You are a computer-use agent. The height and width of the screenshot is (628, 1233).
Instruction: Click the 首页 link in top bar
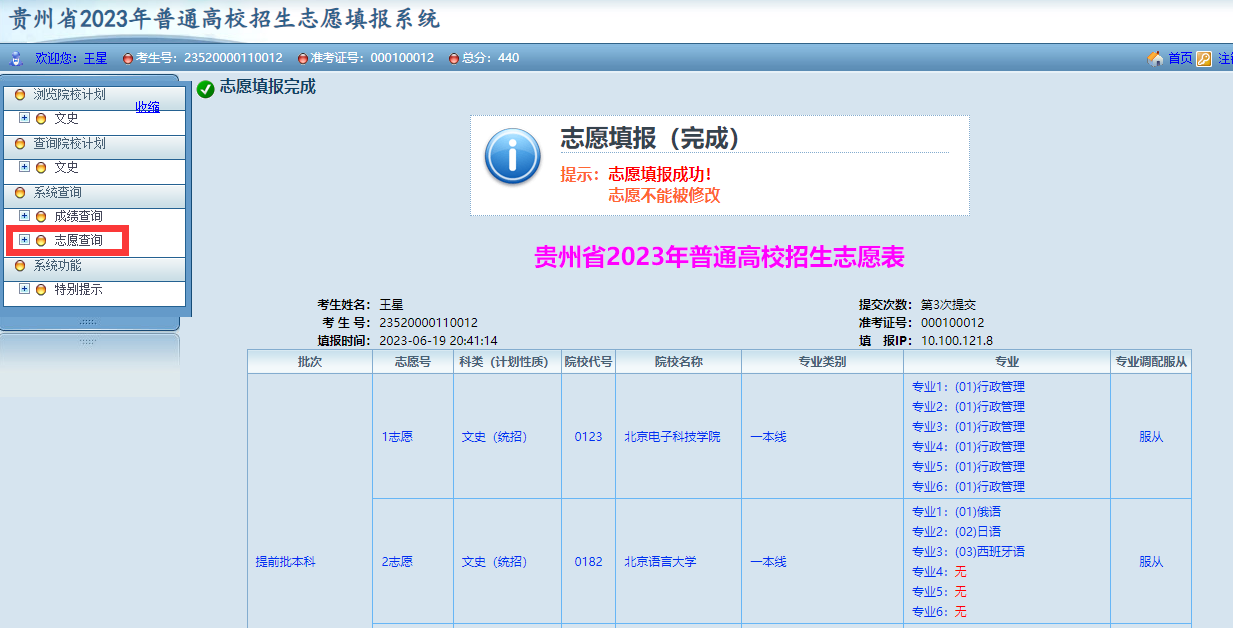[x=1180, y=58]
